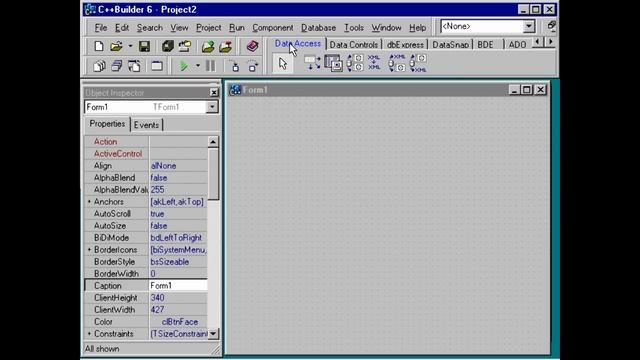Open the Form1 object selector dropdown
This screenshot has height=360, width=640.
[x=212, y=107]
